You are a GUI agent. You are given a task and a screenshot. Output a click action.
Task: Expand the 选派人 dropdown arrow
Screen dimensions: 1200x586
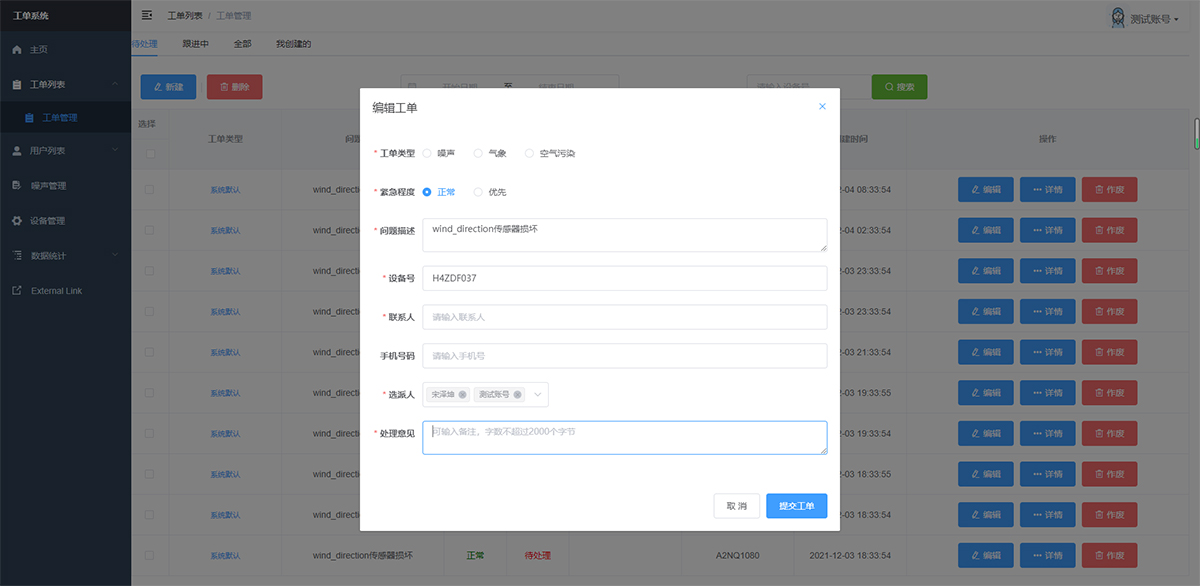click(x=538, y=395)
